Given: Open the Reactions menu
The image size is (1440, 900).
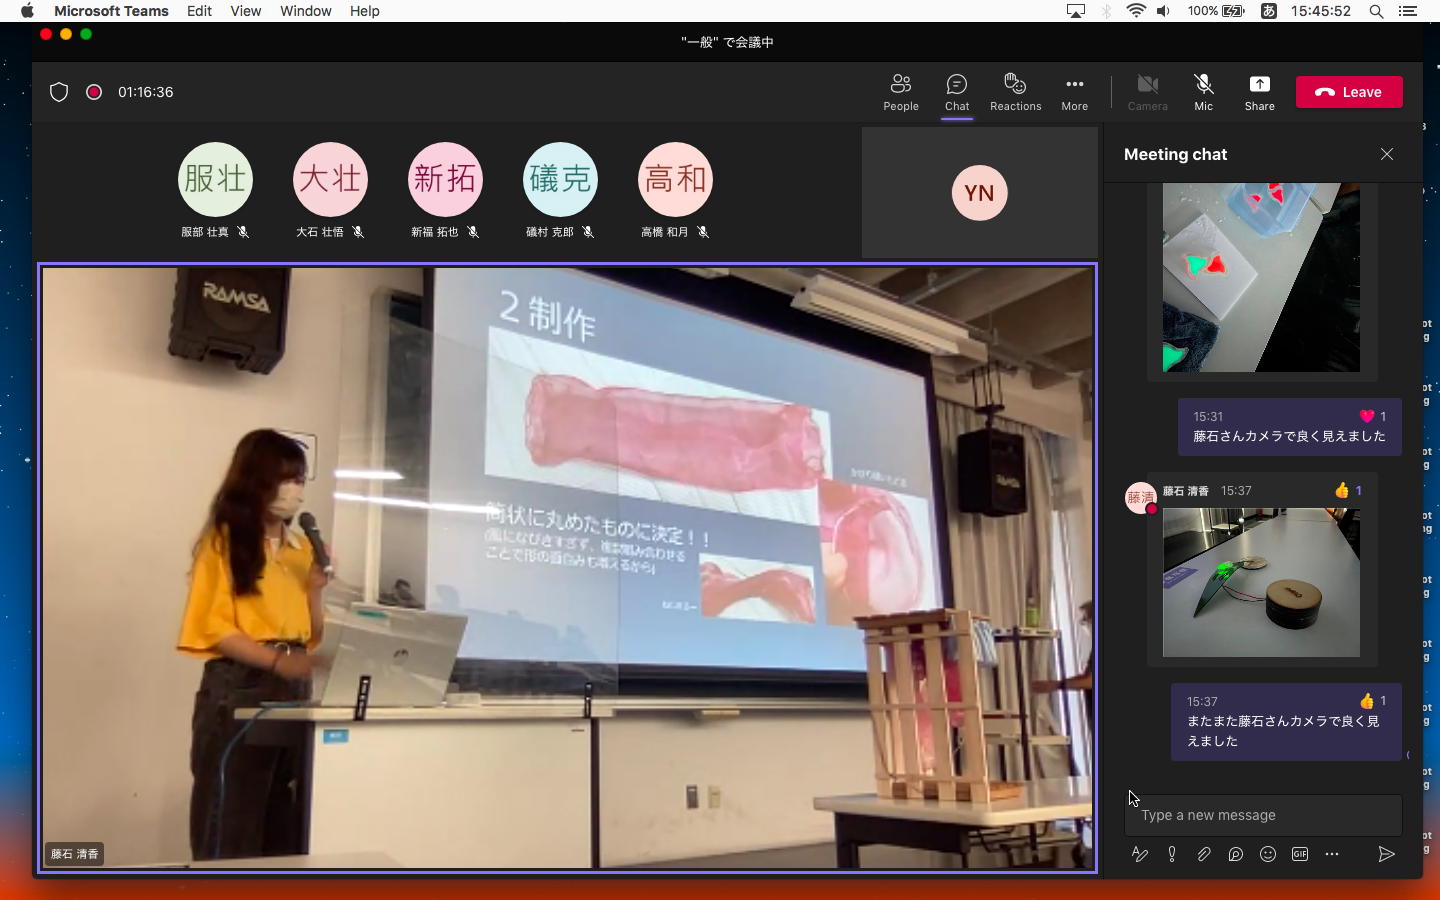Looking at the screenshot, I should (1015, 92).
